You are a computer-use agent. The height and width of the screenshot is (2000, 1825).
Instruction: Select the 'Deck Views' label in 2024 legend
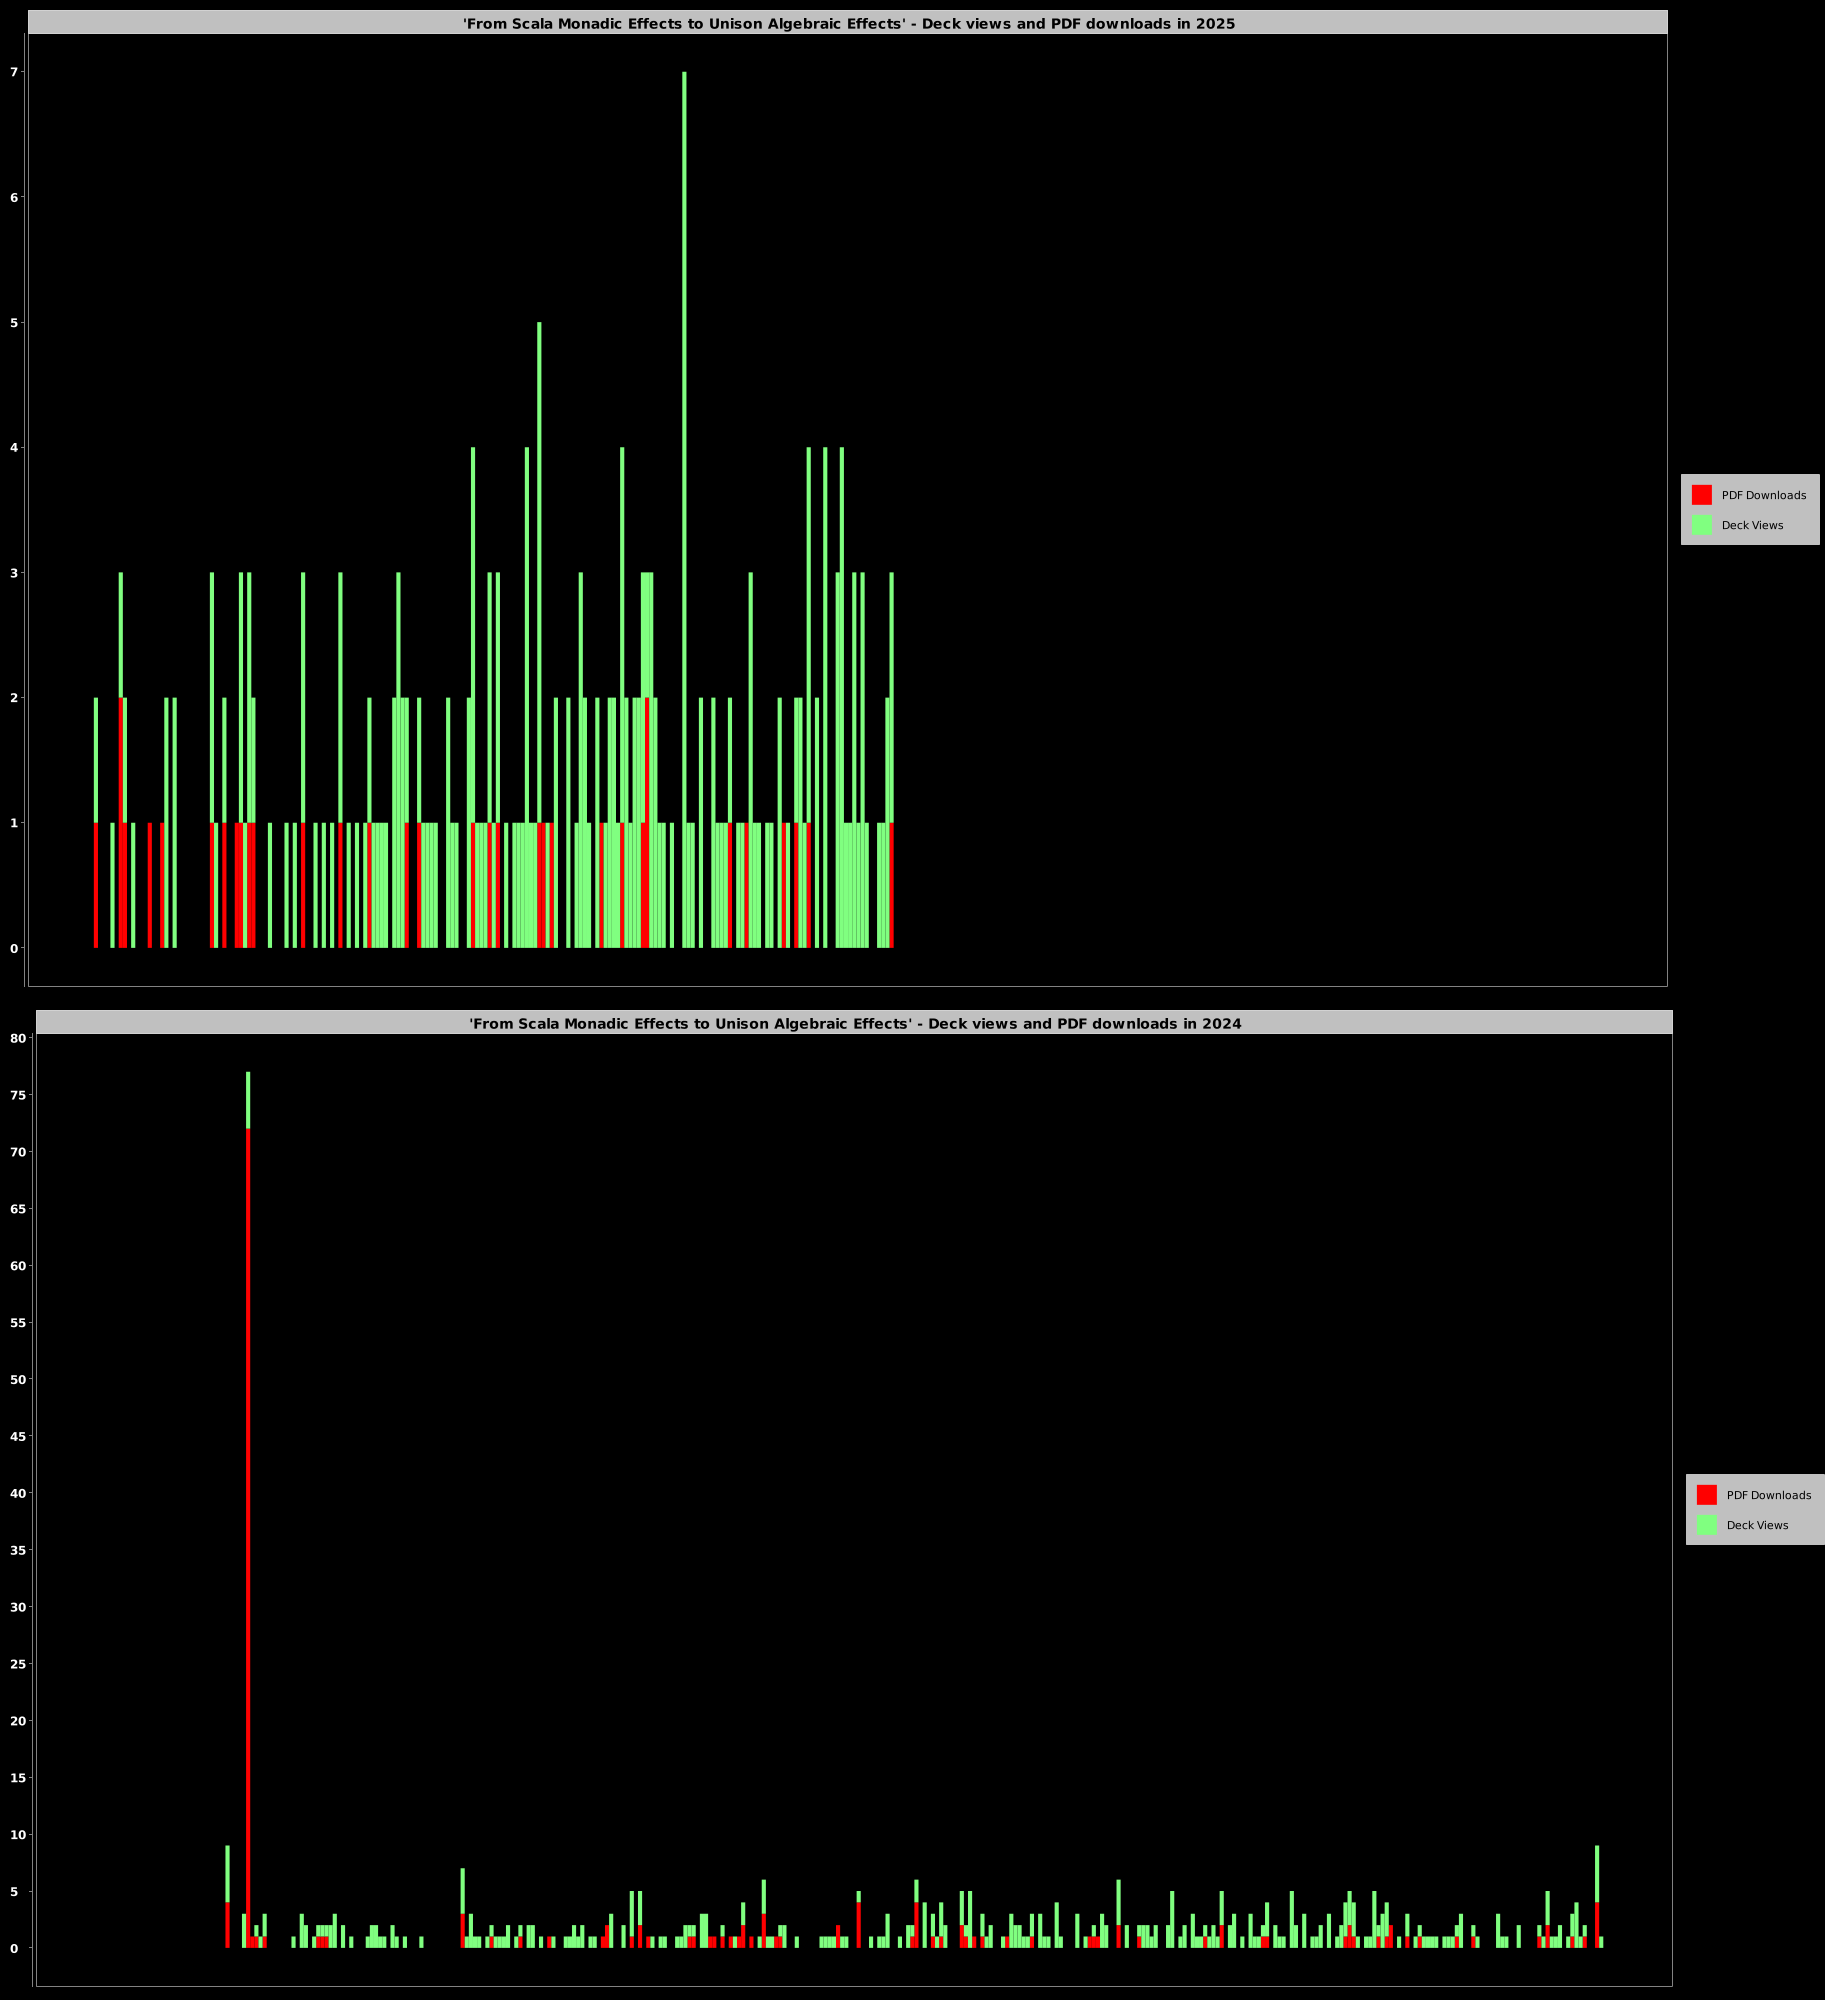pyautogui.click(x=1757, y=1525)
